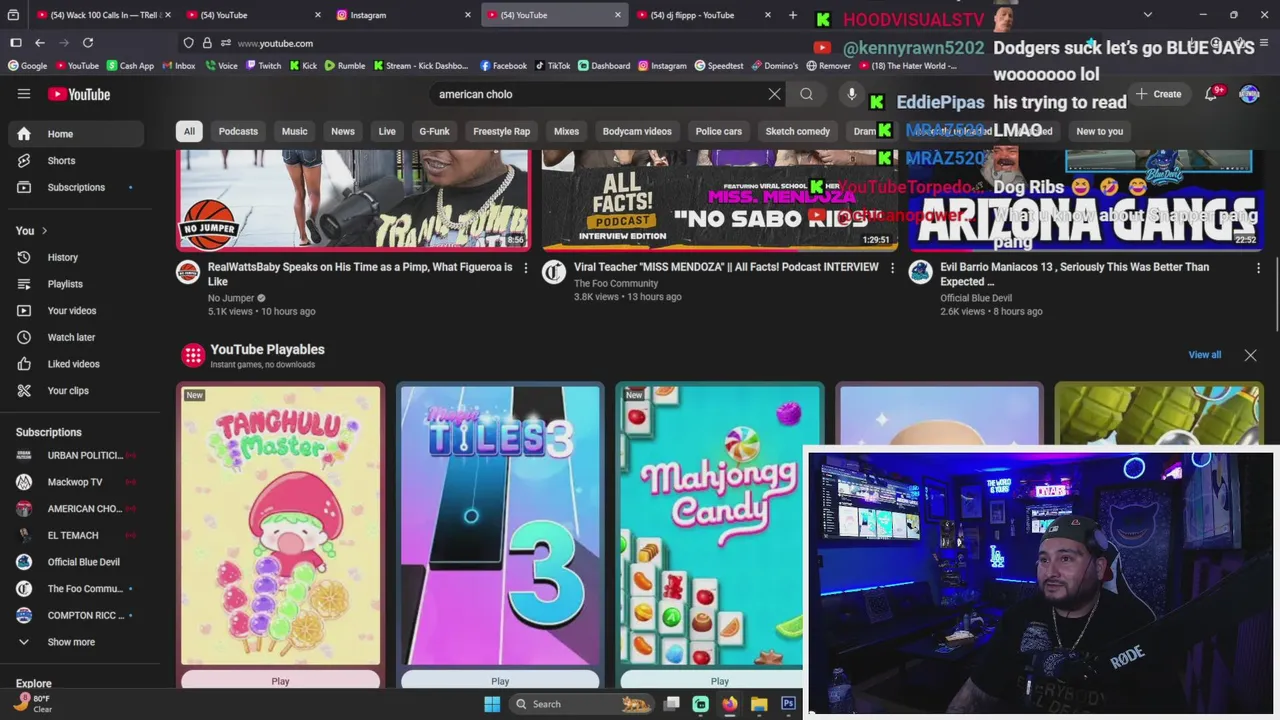The width and height of the screenshot is (1280, 720).
Task: Click the YouTube logo
Action: point(79,94)
